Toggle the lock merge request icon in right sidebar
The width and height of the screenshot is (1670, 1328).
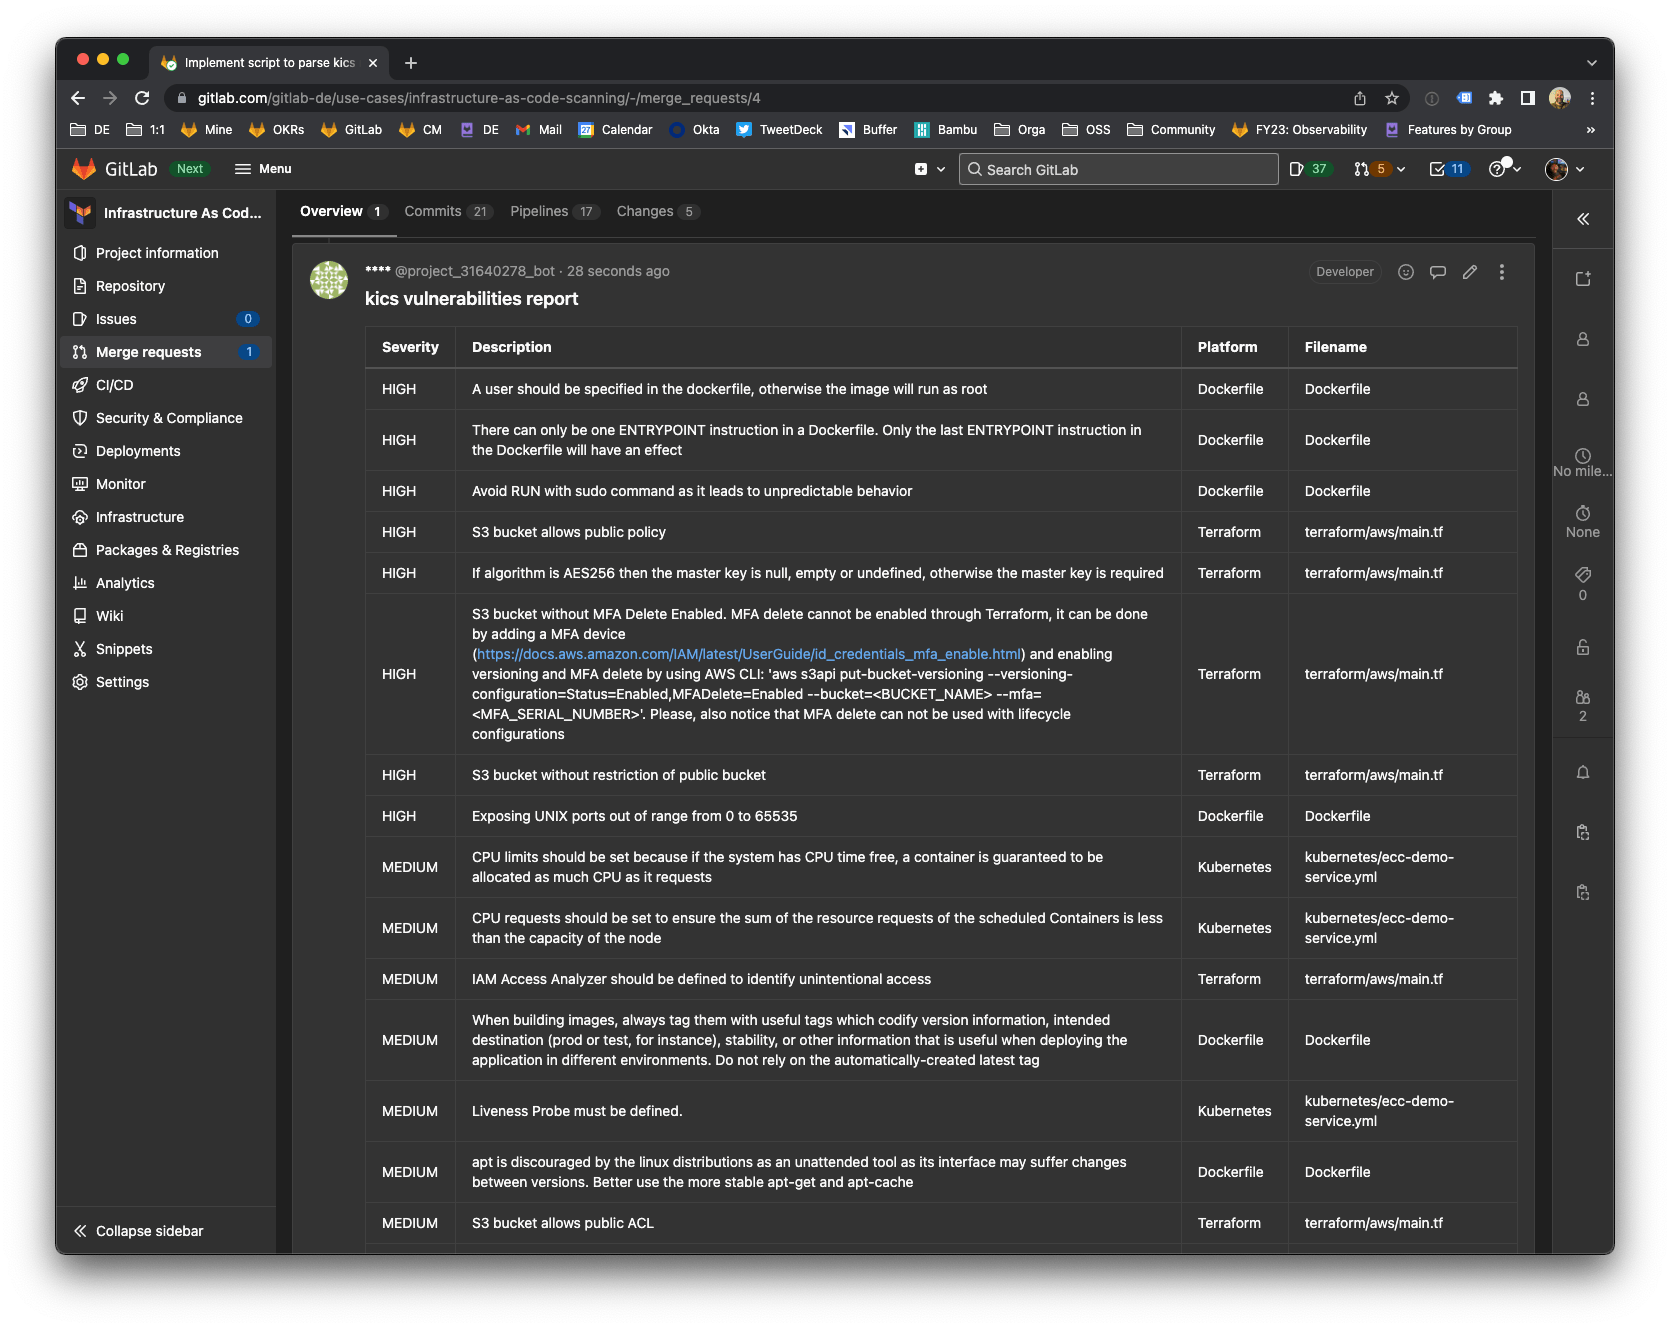(1582, 647)
